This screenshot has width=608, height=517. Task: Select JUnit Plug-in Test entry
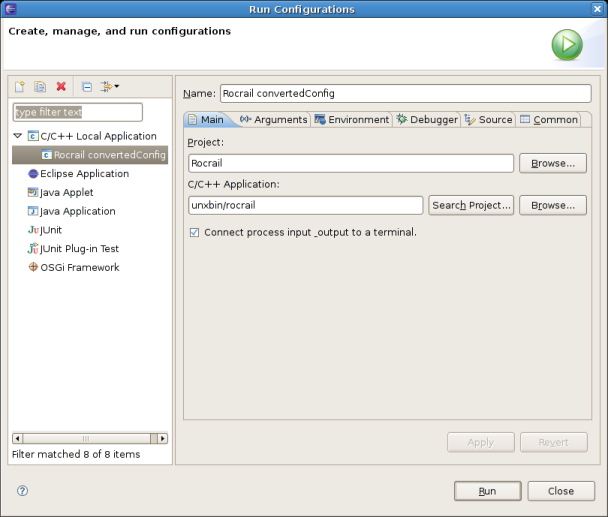(x=79, y=249)
